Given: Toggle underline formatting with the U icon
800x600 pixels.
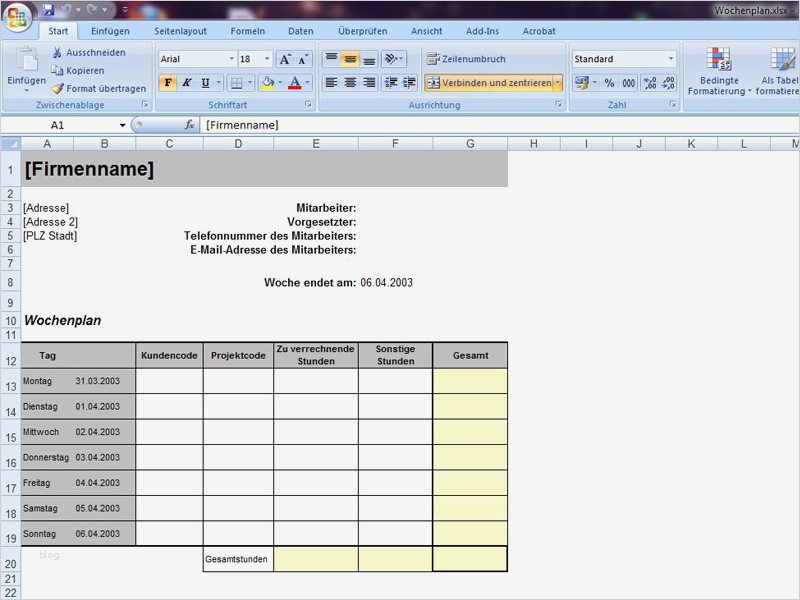Looking at the screenshot, I should tap(204, 84).
